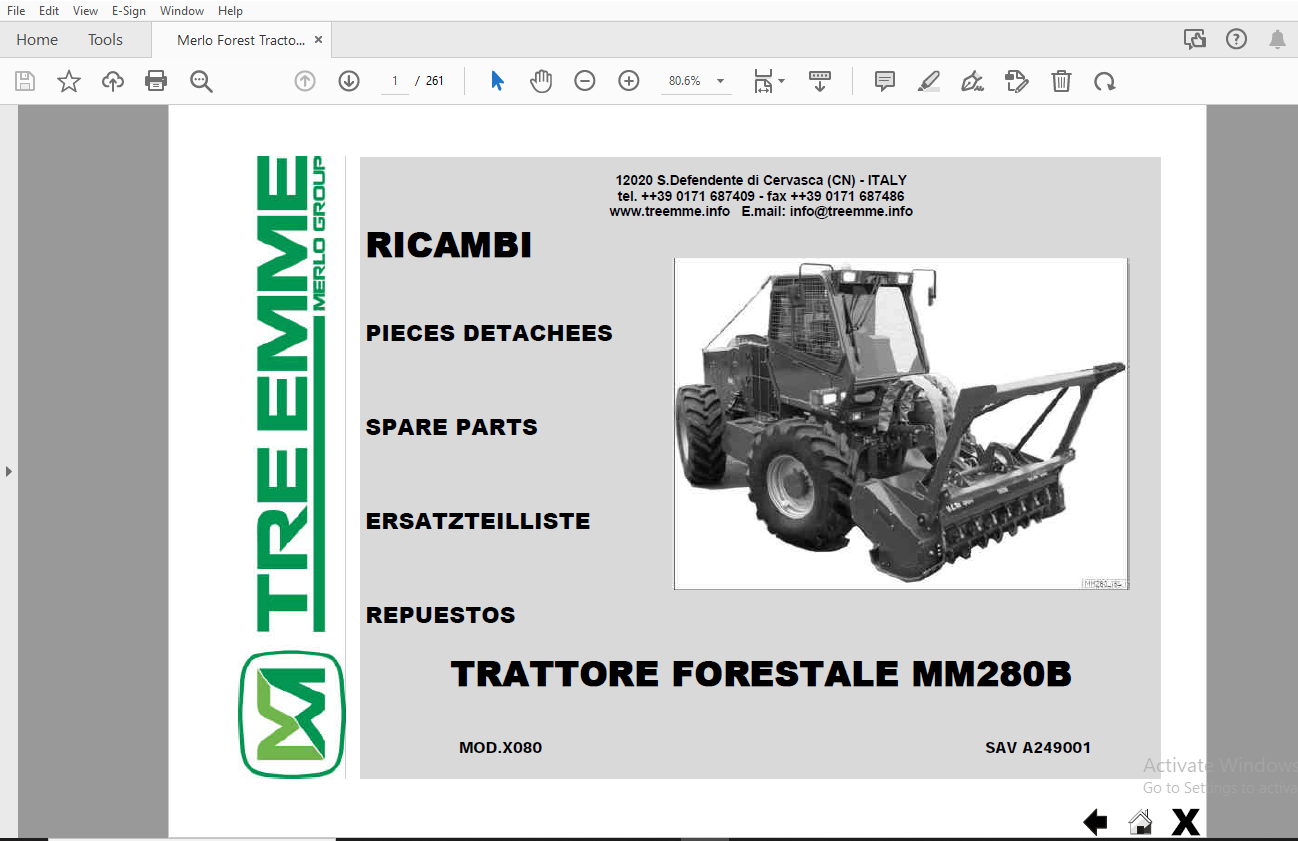Screen dimensions: 1298x841
Task: Open the Window menu
Action: tap(182, 10)
